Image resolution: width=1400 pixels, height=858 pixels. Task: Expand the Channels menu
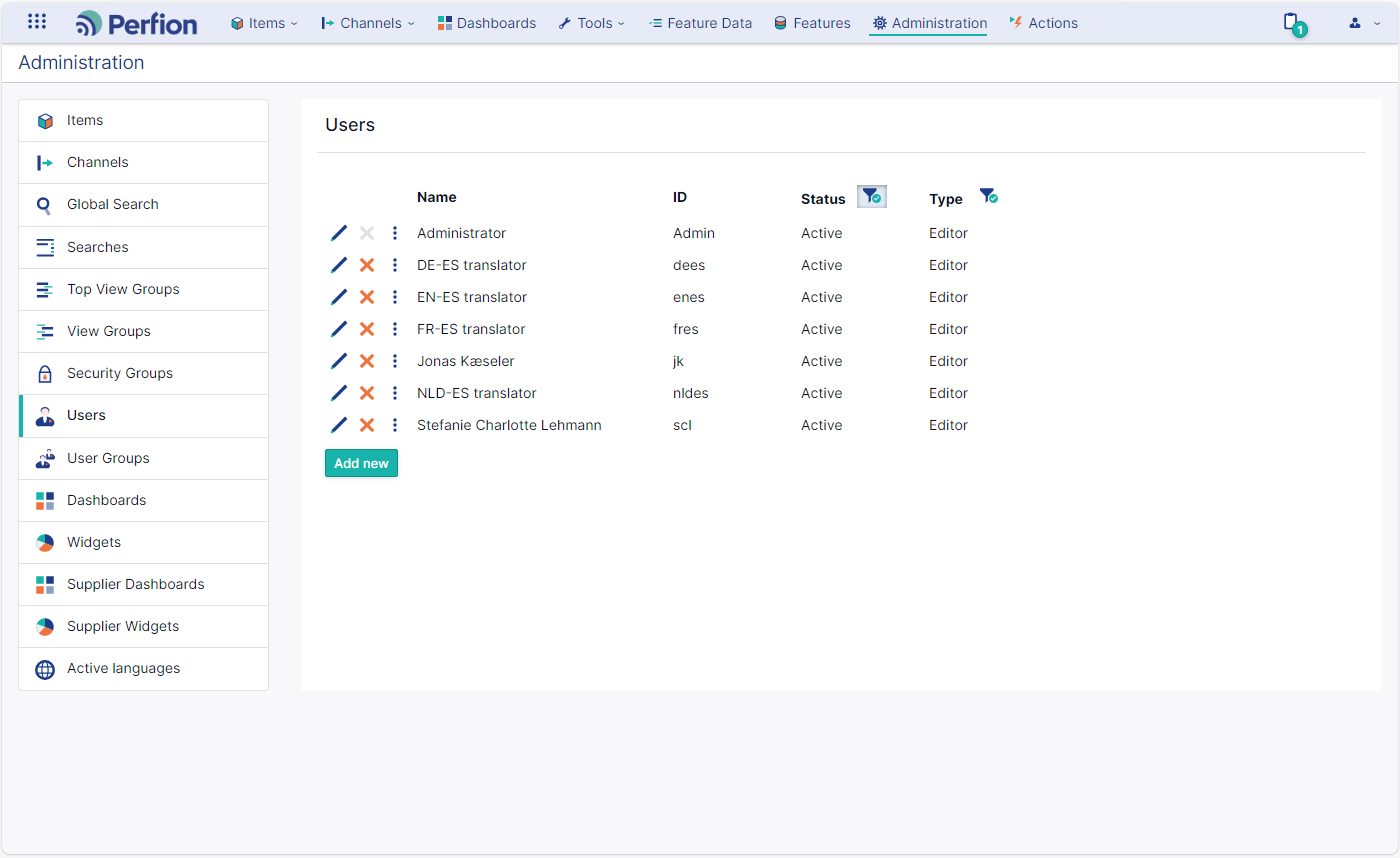pos(368,23)
